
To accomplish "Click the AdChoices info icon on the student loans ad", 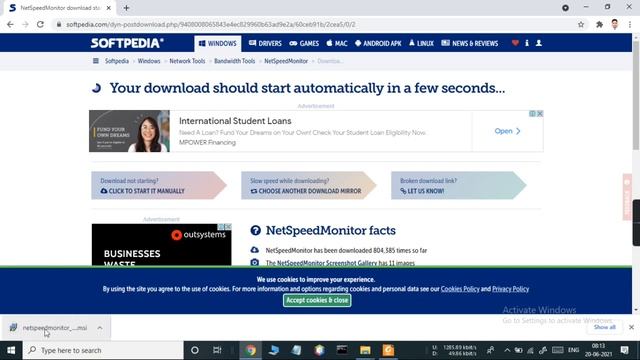I will tap(532, 113).
